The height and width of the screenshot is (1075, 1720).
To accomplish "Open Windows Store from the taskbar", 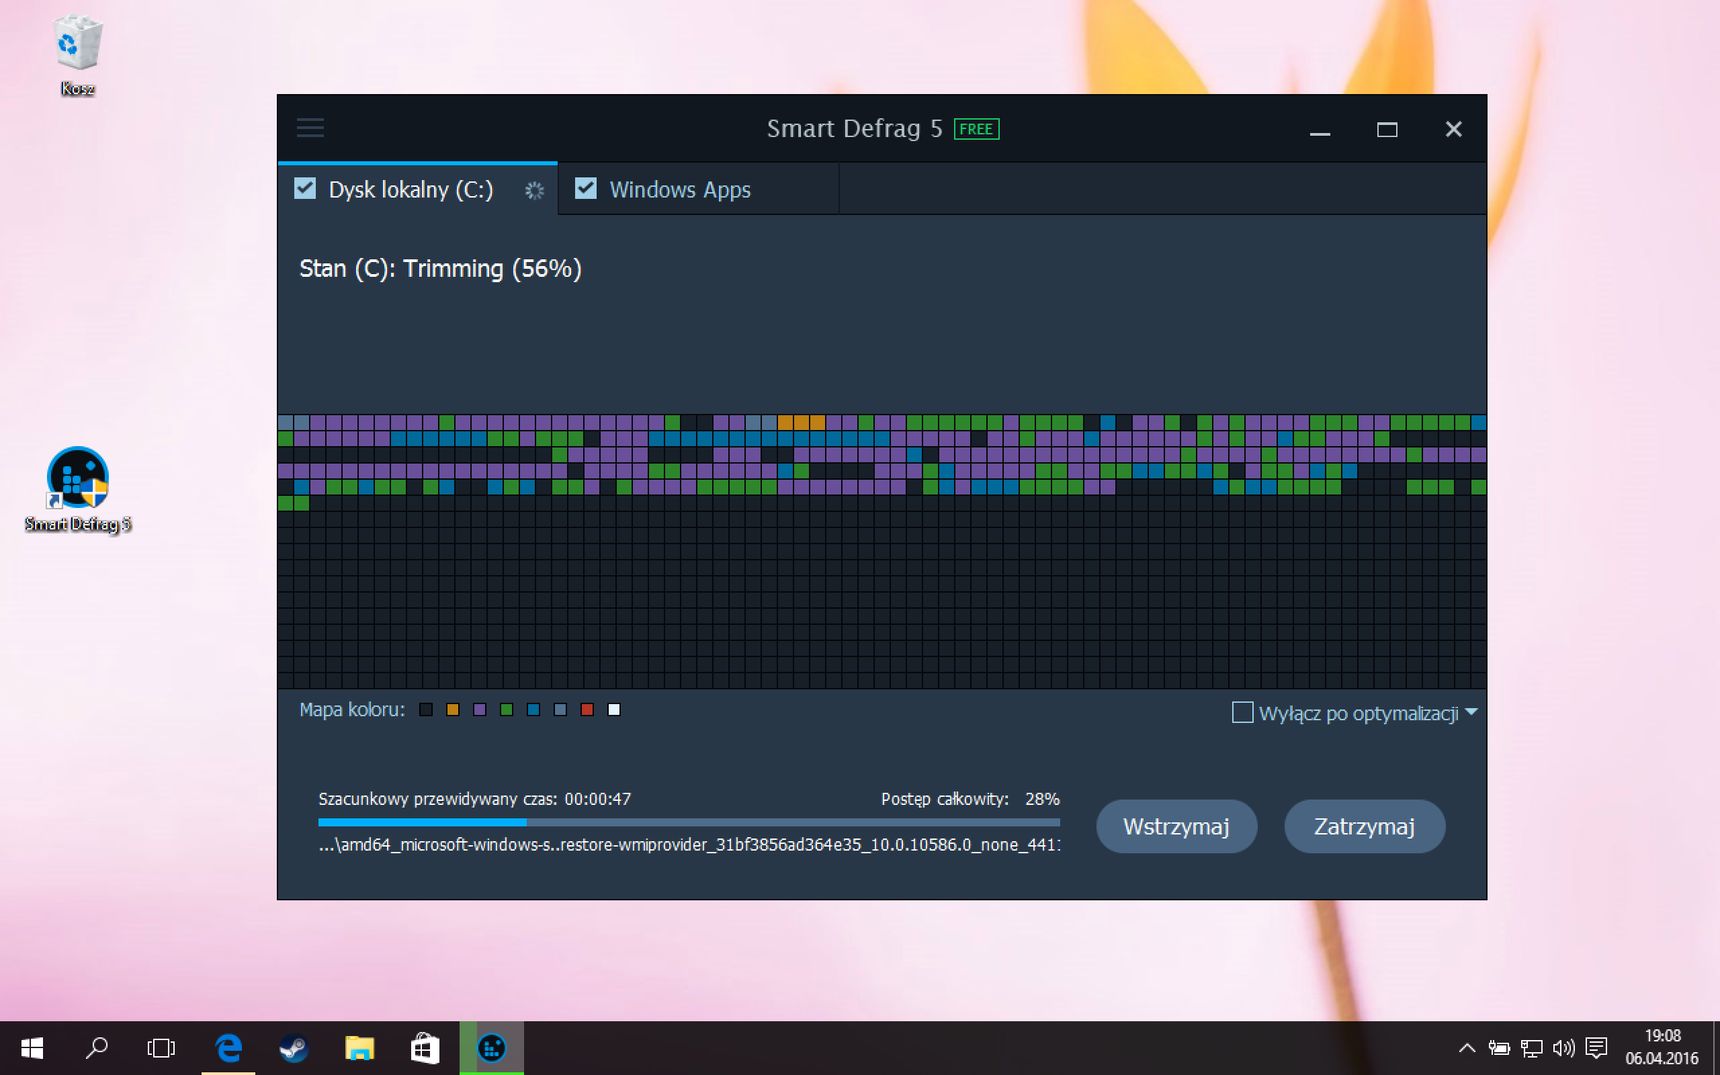I will (x=425, y=1048).
